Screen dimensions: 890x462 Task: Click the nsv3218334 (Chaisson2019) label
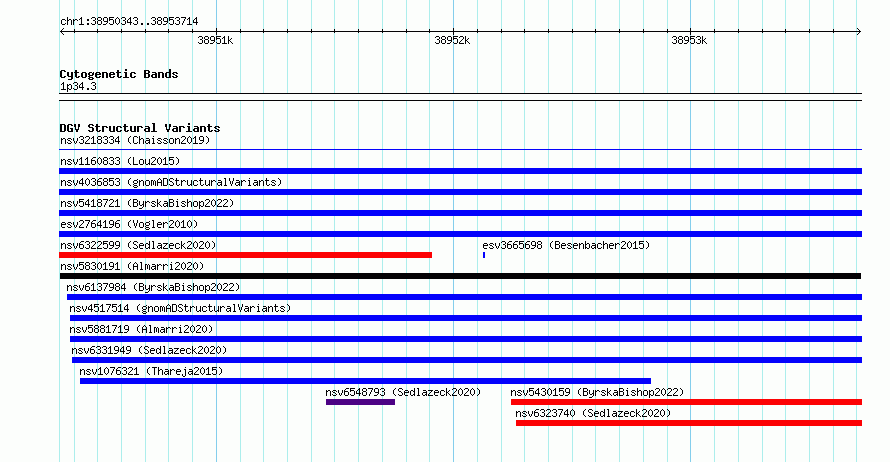click(x=135, y=140)
